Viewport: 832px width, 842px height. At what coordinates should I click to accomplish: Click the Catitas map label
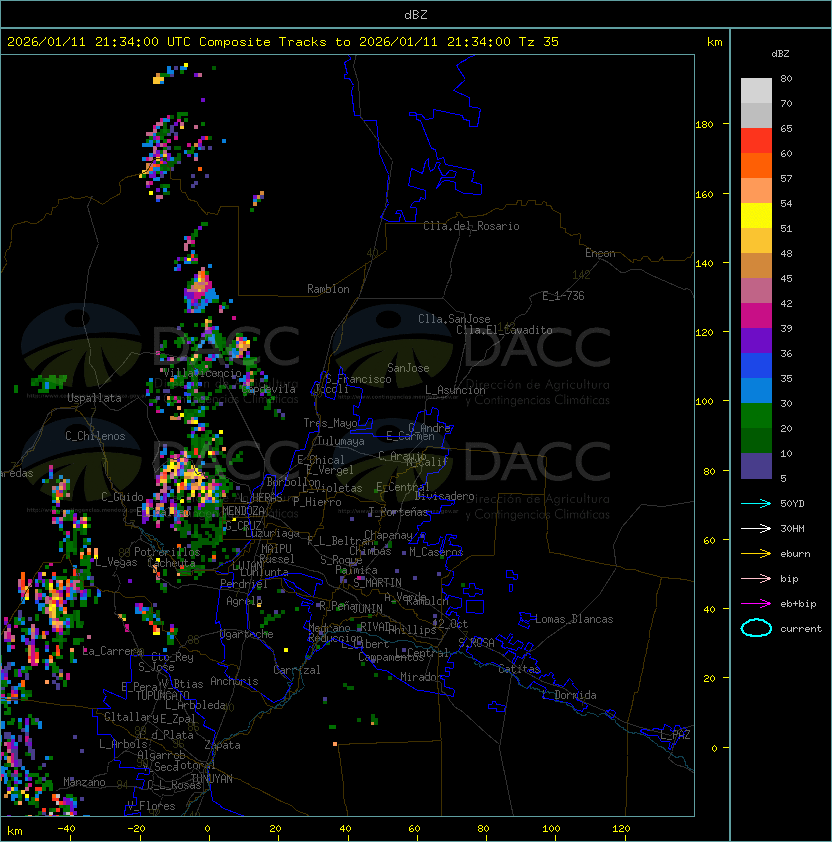(519, 669)
